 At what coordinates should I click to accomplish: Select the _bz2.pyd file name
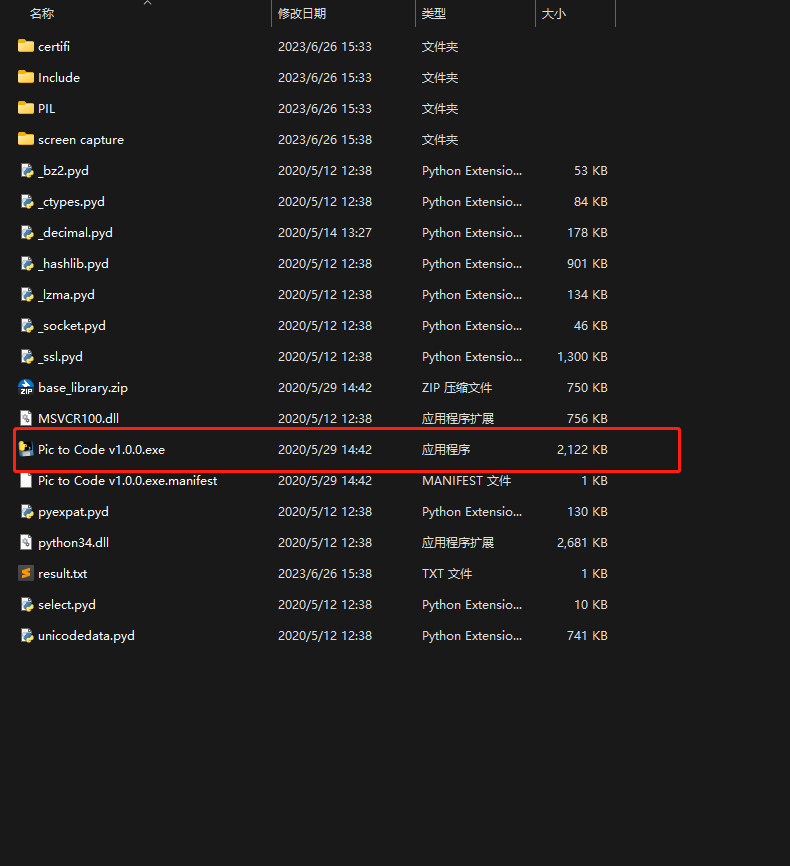tap(63, 171)
